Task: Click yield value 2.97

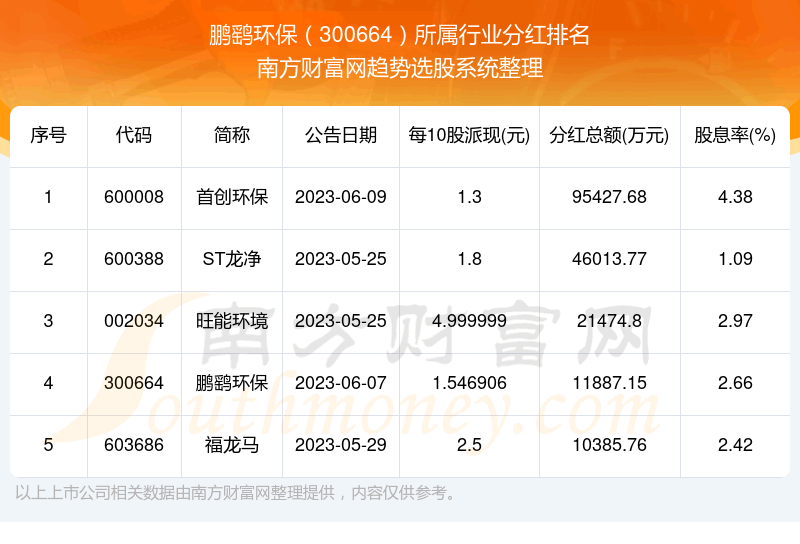Action: (x=735, y=321)
